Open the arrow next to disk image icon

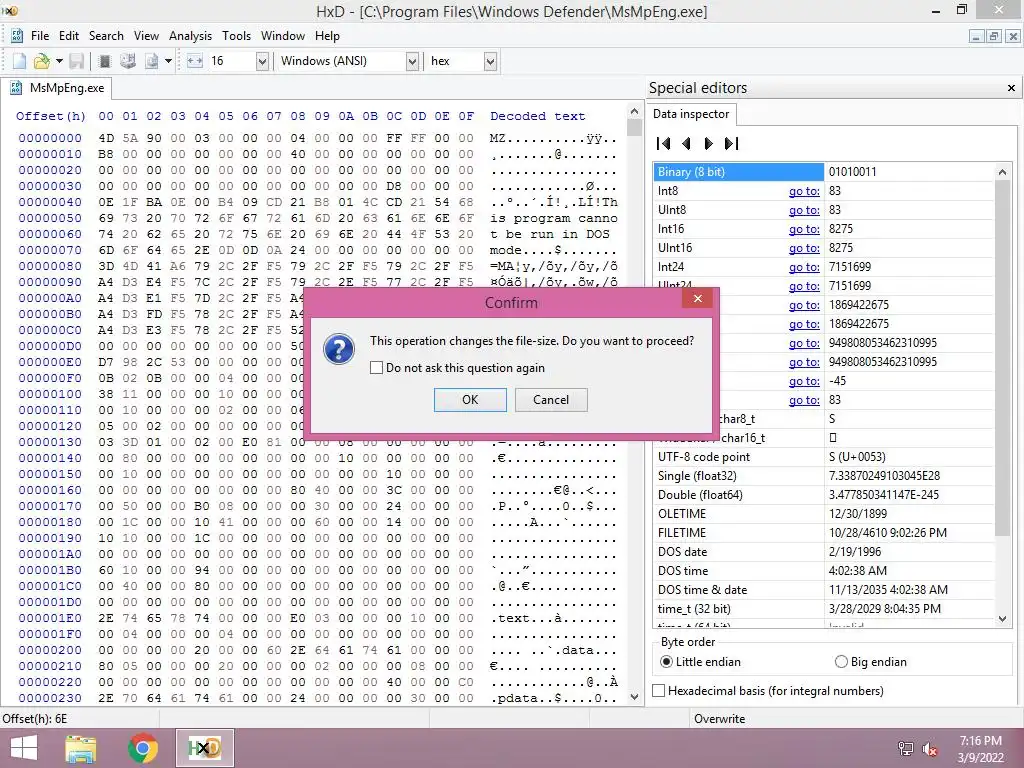point(168,61)
